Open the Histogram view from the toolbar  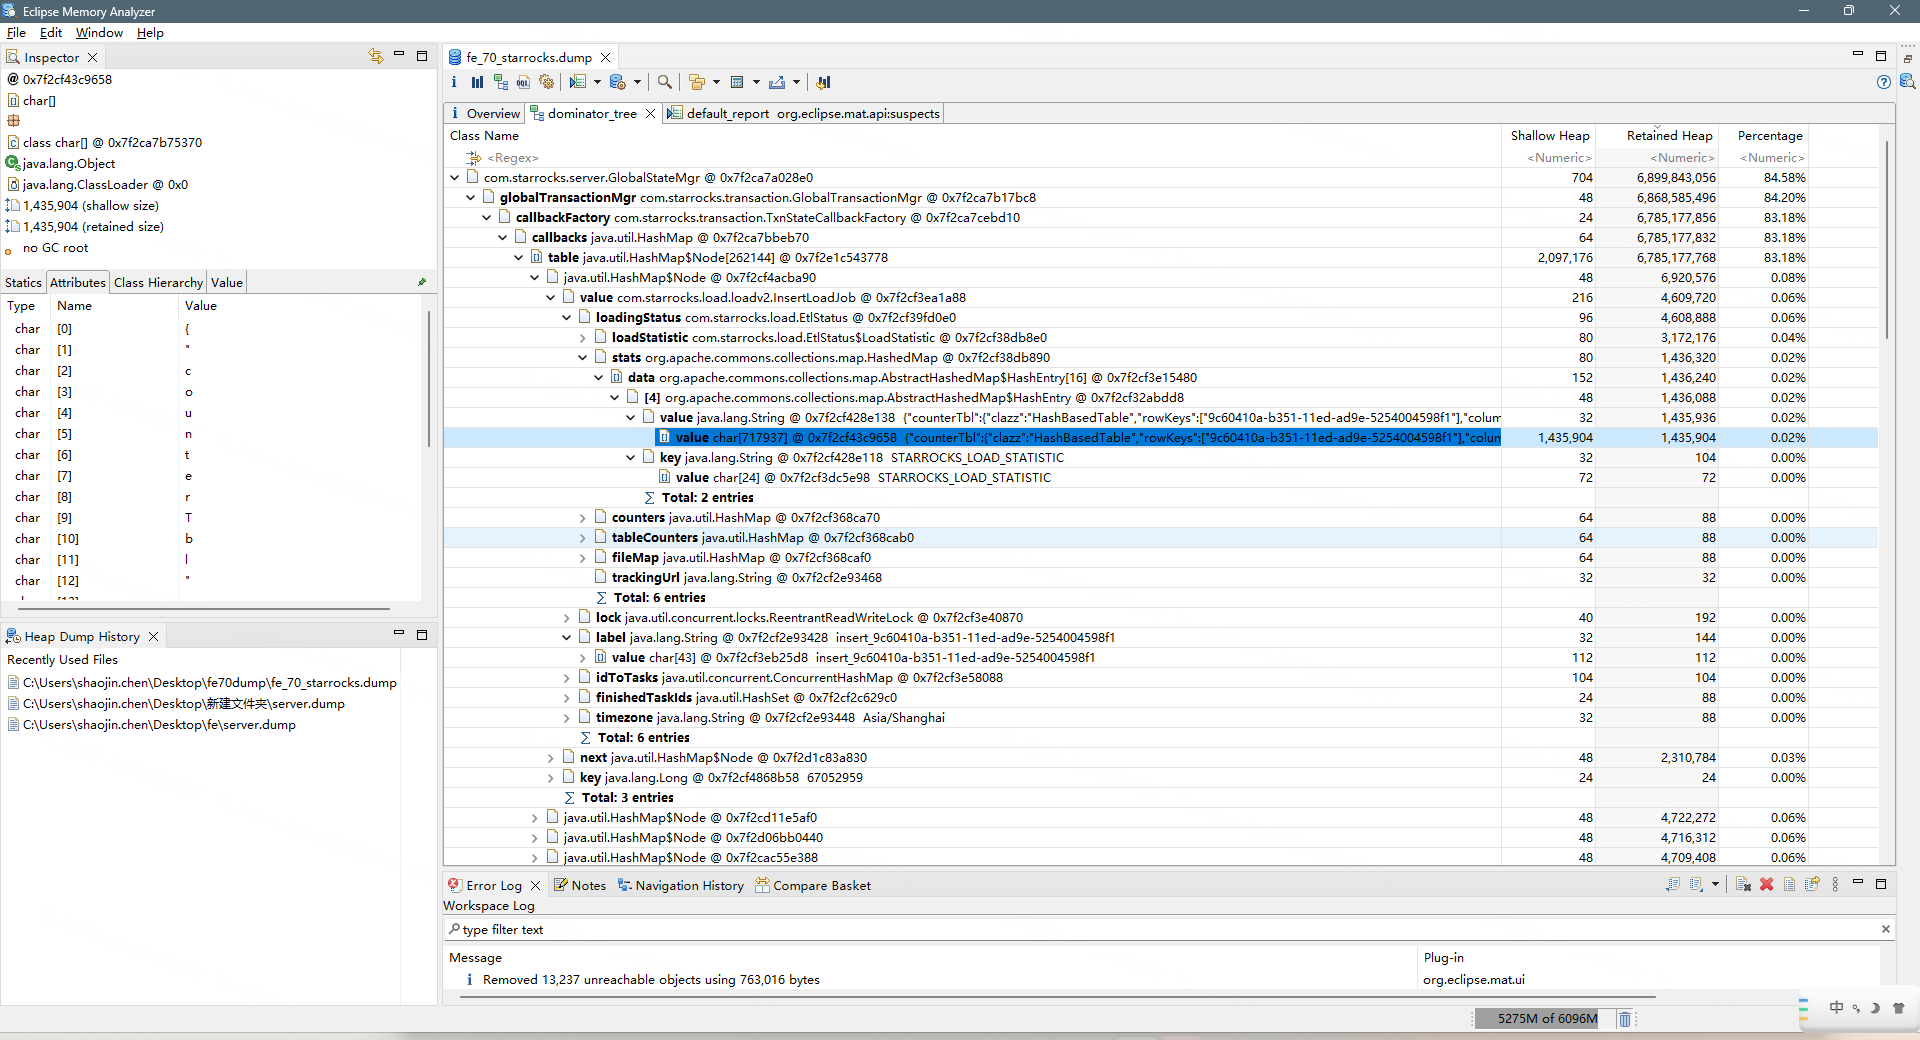pyautogui.click(x=477, y=82)
